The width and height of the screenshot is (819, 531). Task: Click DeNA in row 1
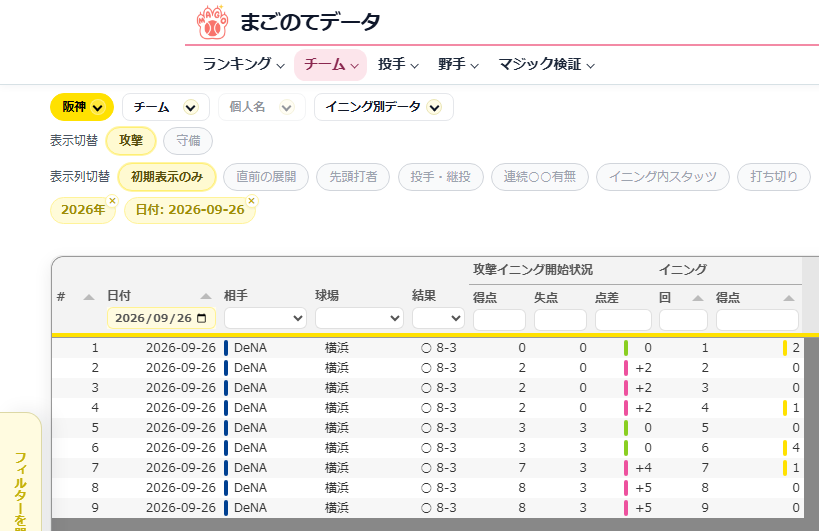coord(250,348)
